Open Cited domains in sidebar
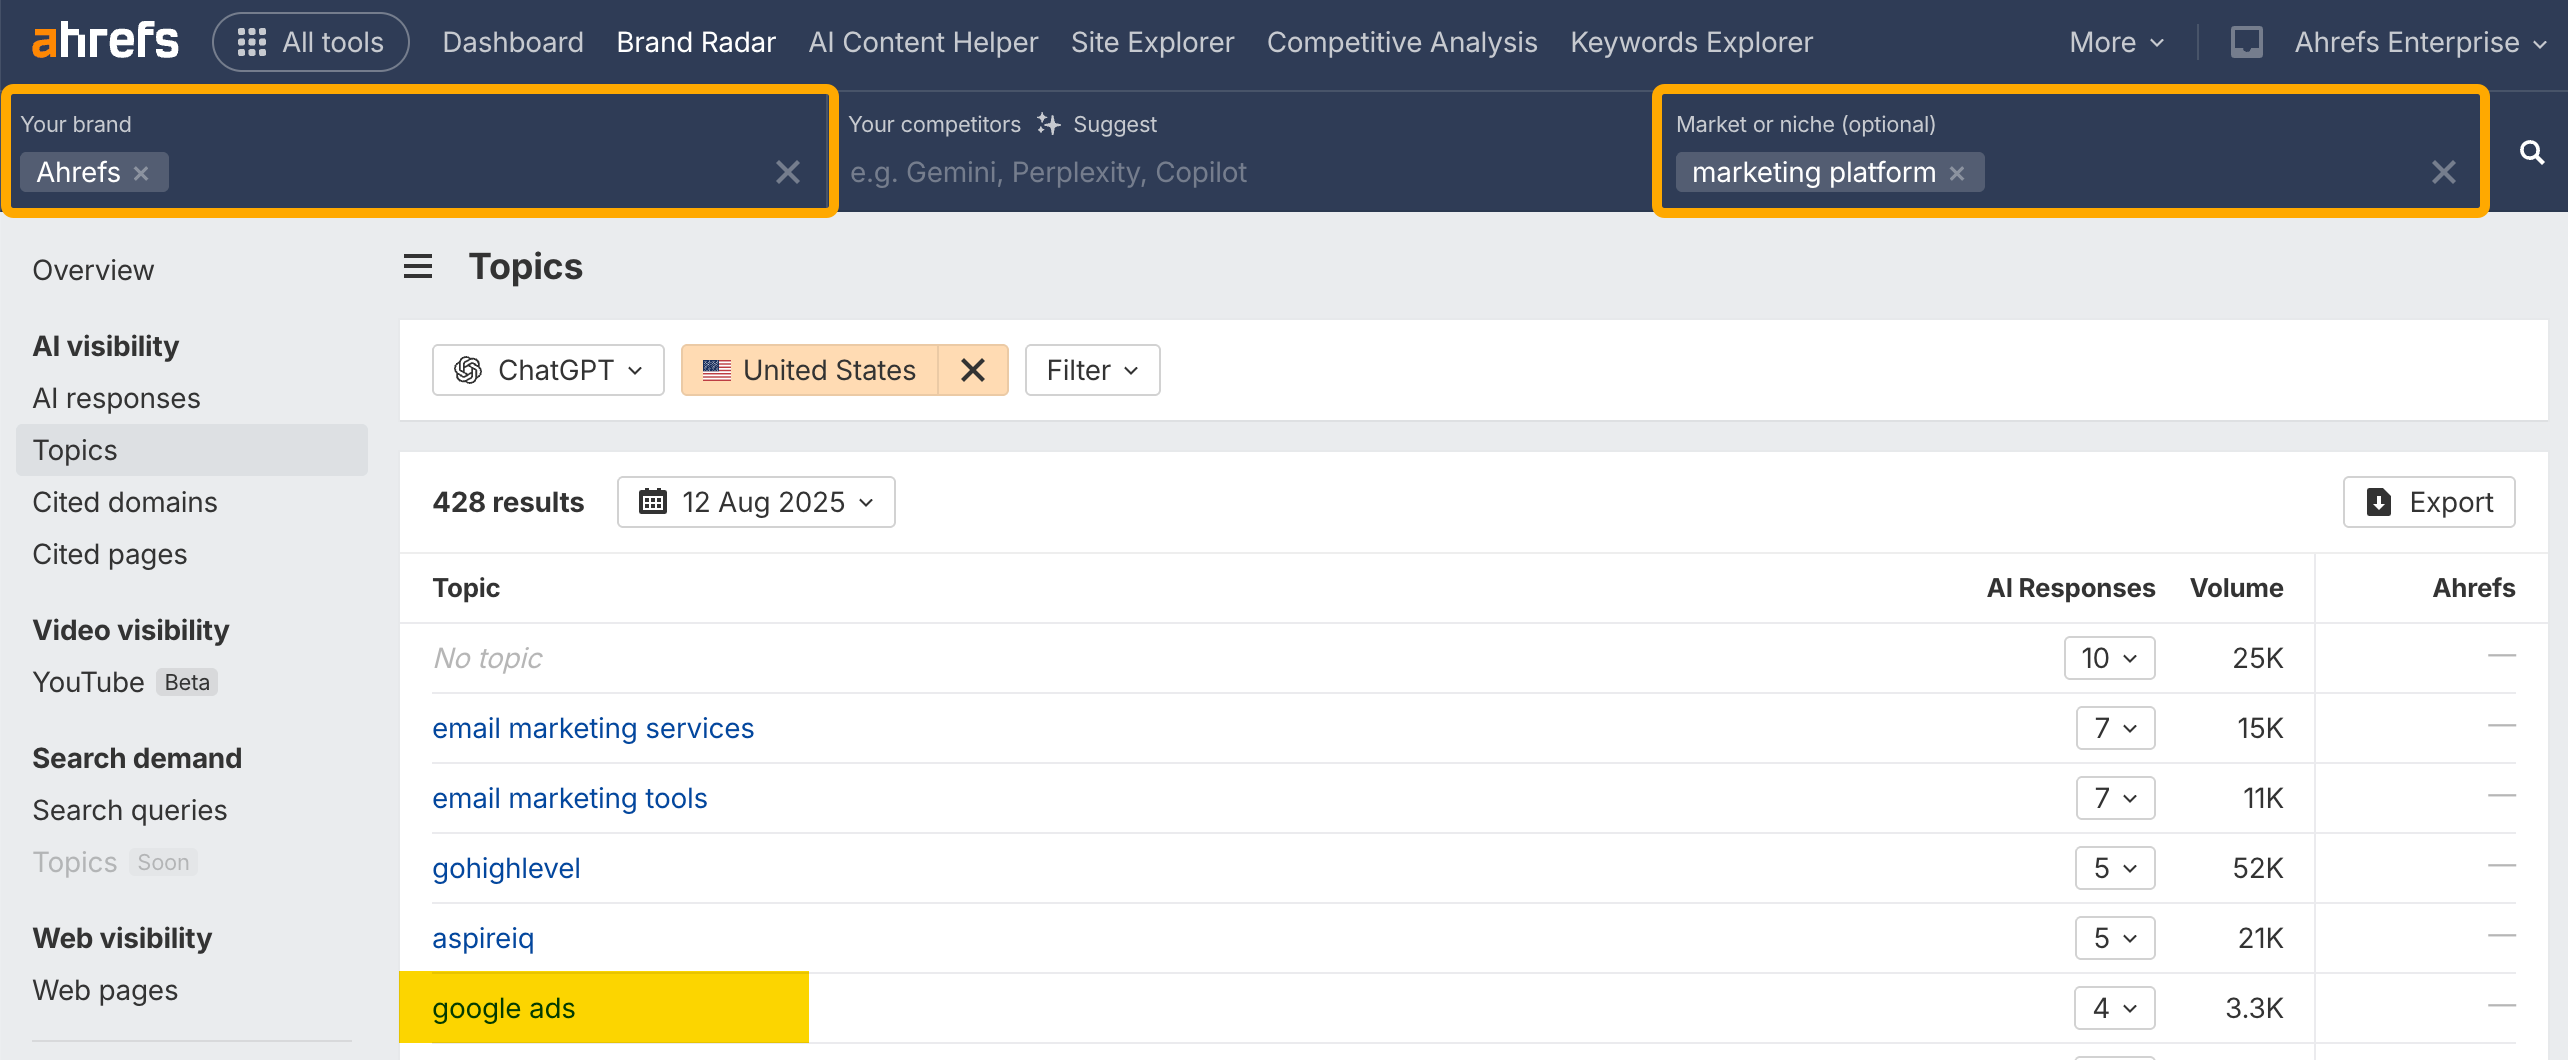 [x=125, y=502]
